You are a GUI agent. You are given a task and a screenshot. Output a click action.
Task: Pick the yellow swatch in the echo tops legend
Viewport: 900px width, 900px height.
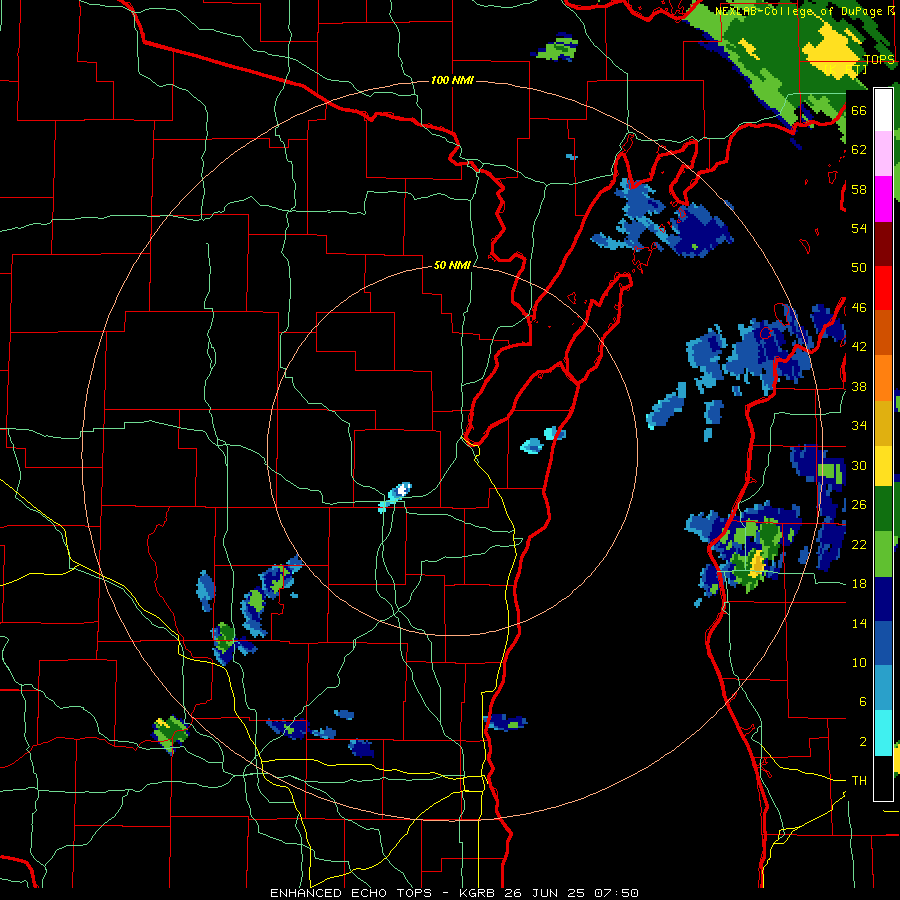point(883,465)
